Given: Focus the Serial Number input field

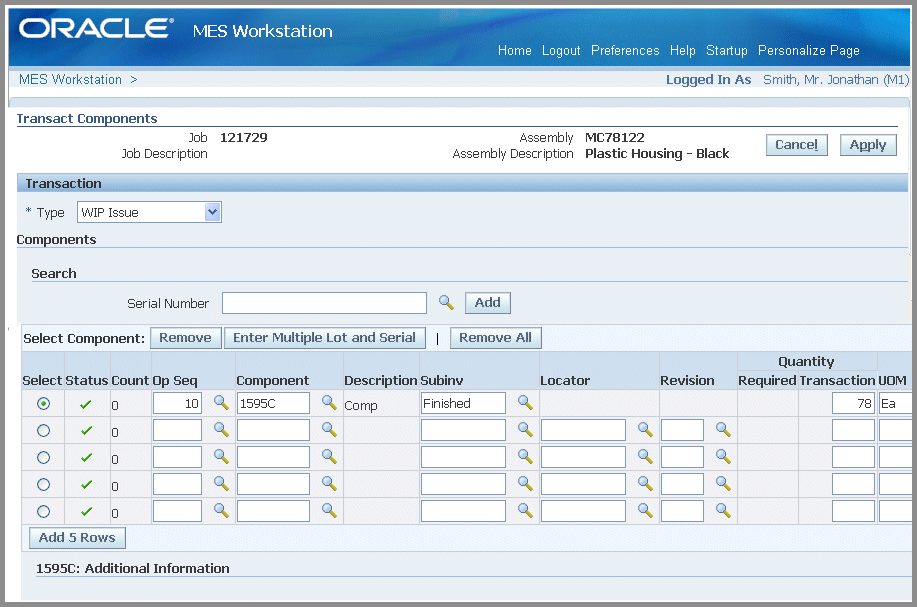Looking at the screenshot, I should pyautogui.click(x=325, y=303).
